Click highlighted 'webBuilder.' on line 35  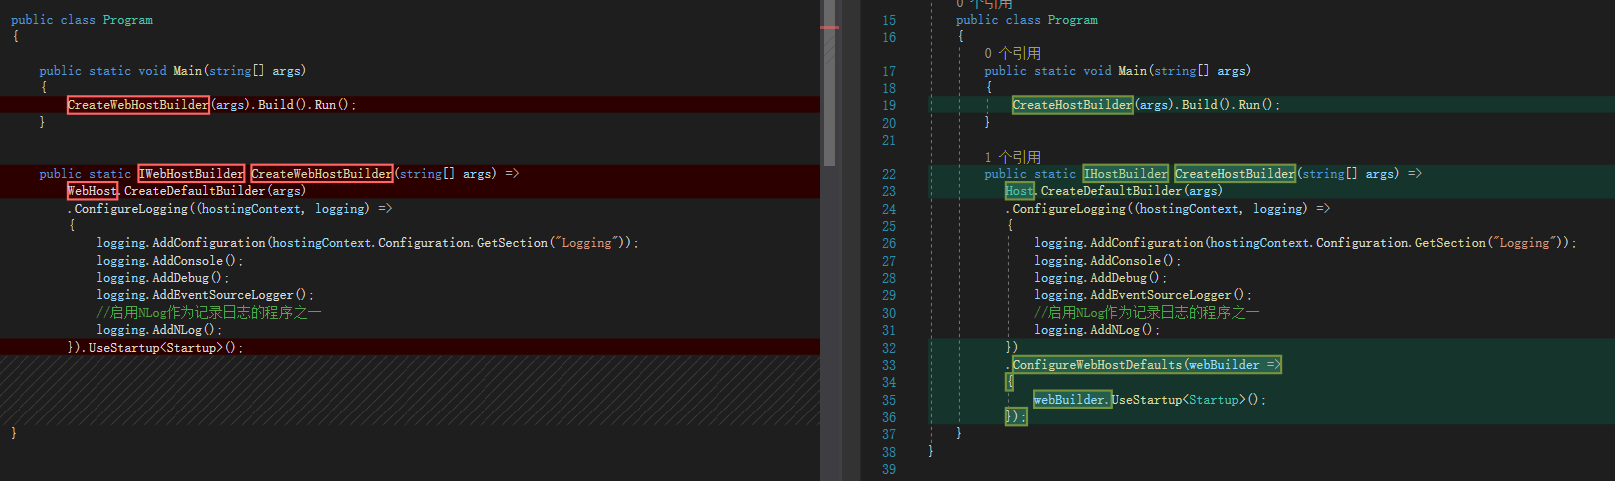pyautogui.click(x=1072, y=400)
